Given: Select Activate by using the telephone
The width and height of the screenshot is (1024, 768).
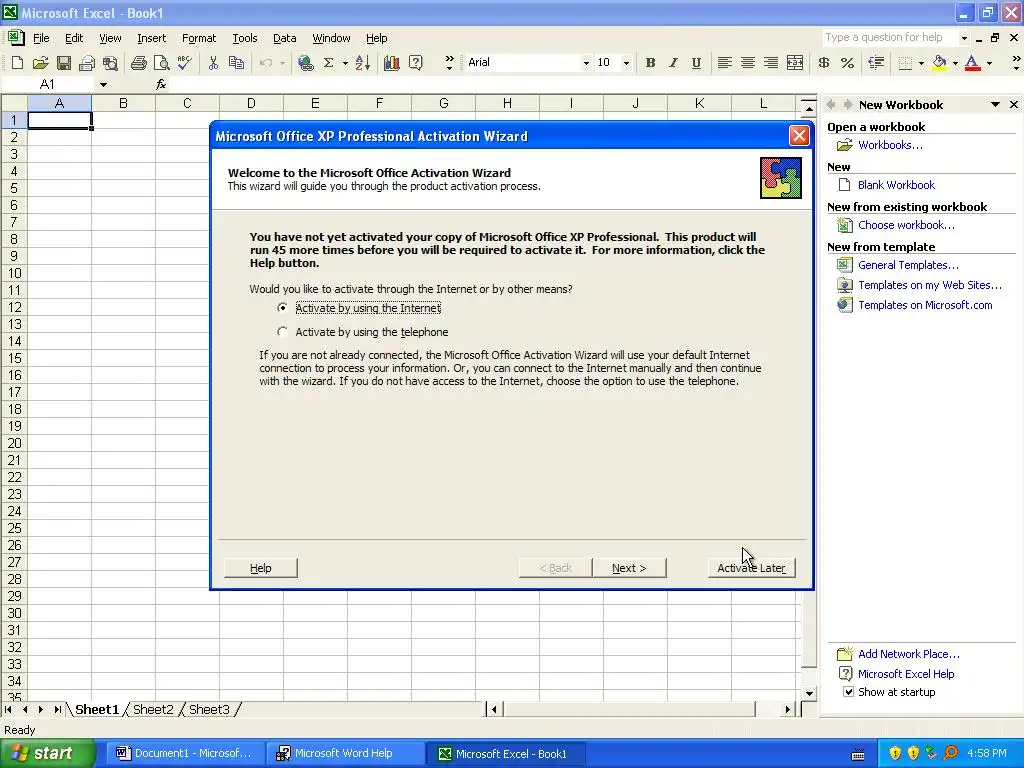Looking at the screenshot, I should click(282, 332).
